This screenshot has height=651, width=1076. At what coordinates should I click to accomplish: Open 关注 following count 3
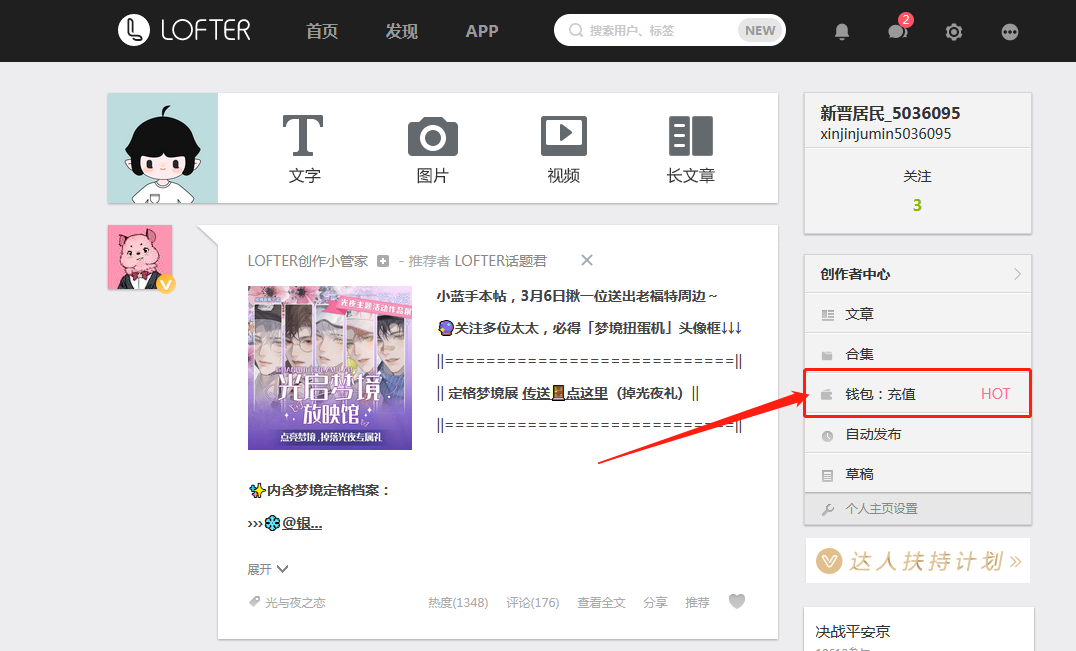pos(917,191)
